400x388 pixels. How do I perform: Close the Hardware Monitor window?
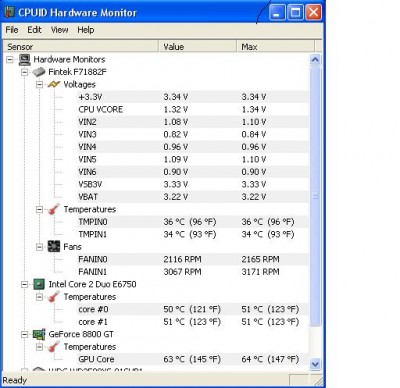pos(314,13)
